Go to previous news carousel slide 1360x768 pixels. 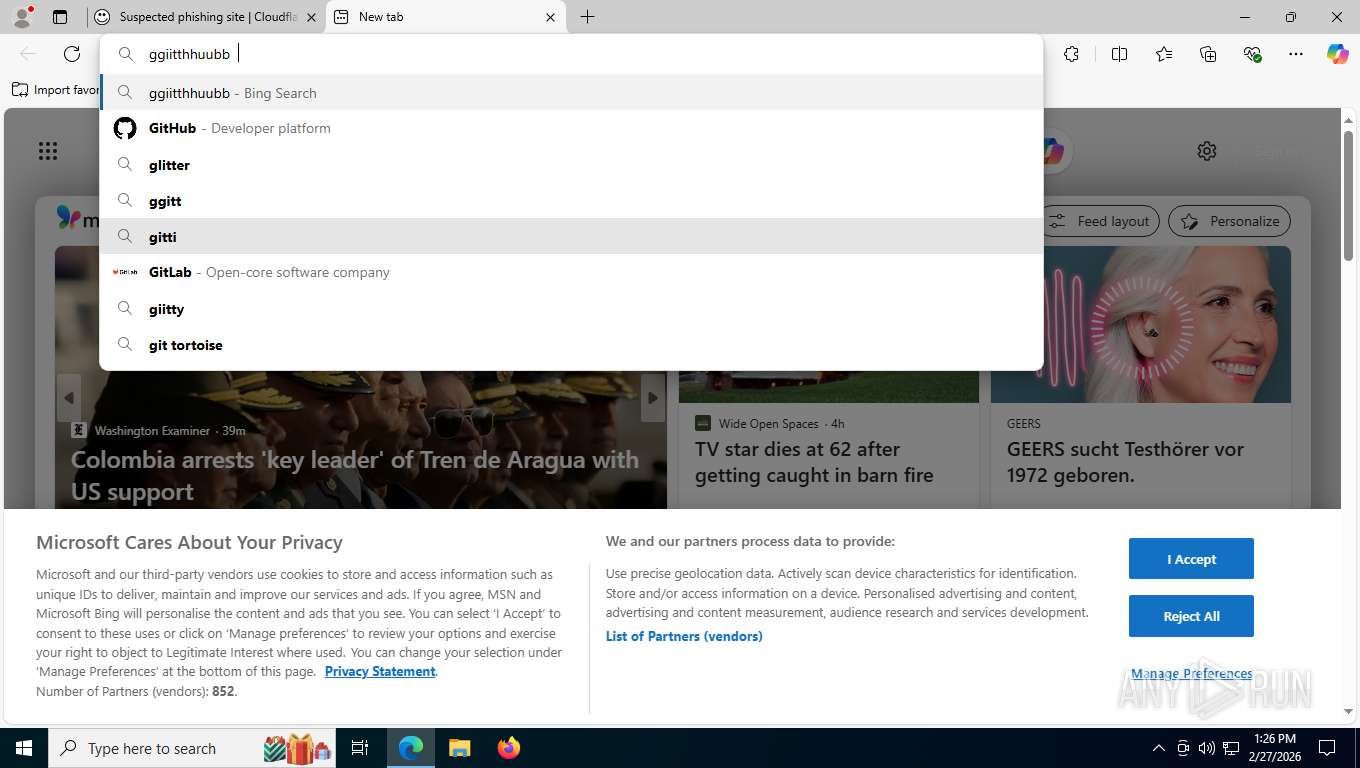pyautogui.click(x=68, y=398)
